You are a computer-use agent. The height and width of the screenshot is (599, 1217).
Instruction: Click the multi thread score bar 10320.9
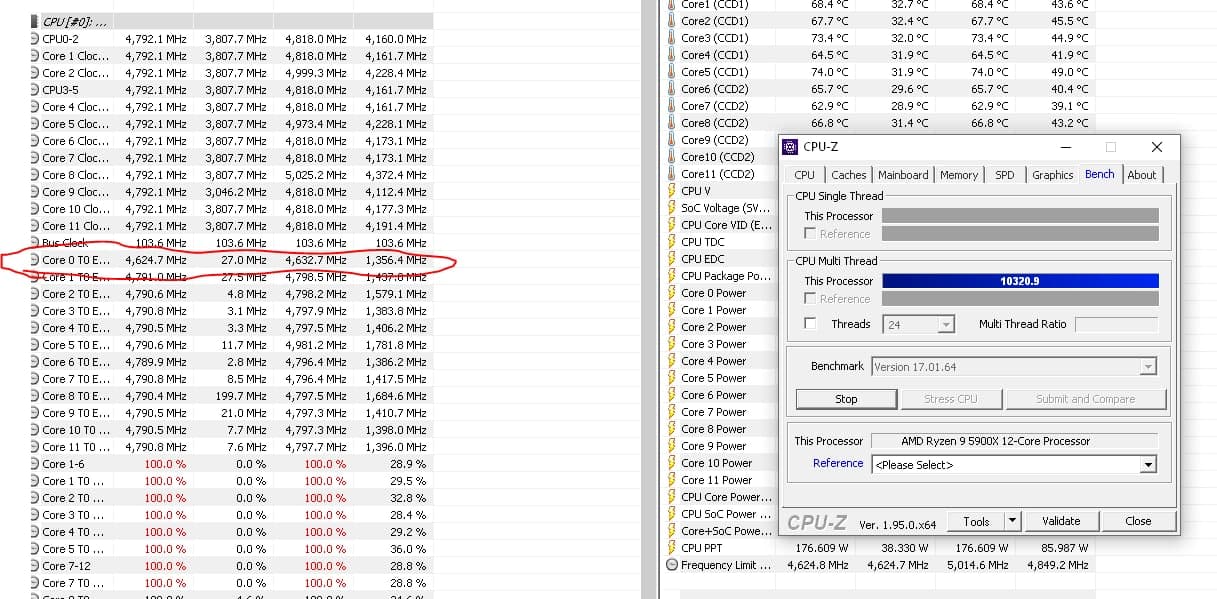pyautogui.click(x=1020, y=281)
